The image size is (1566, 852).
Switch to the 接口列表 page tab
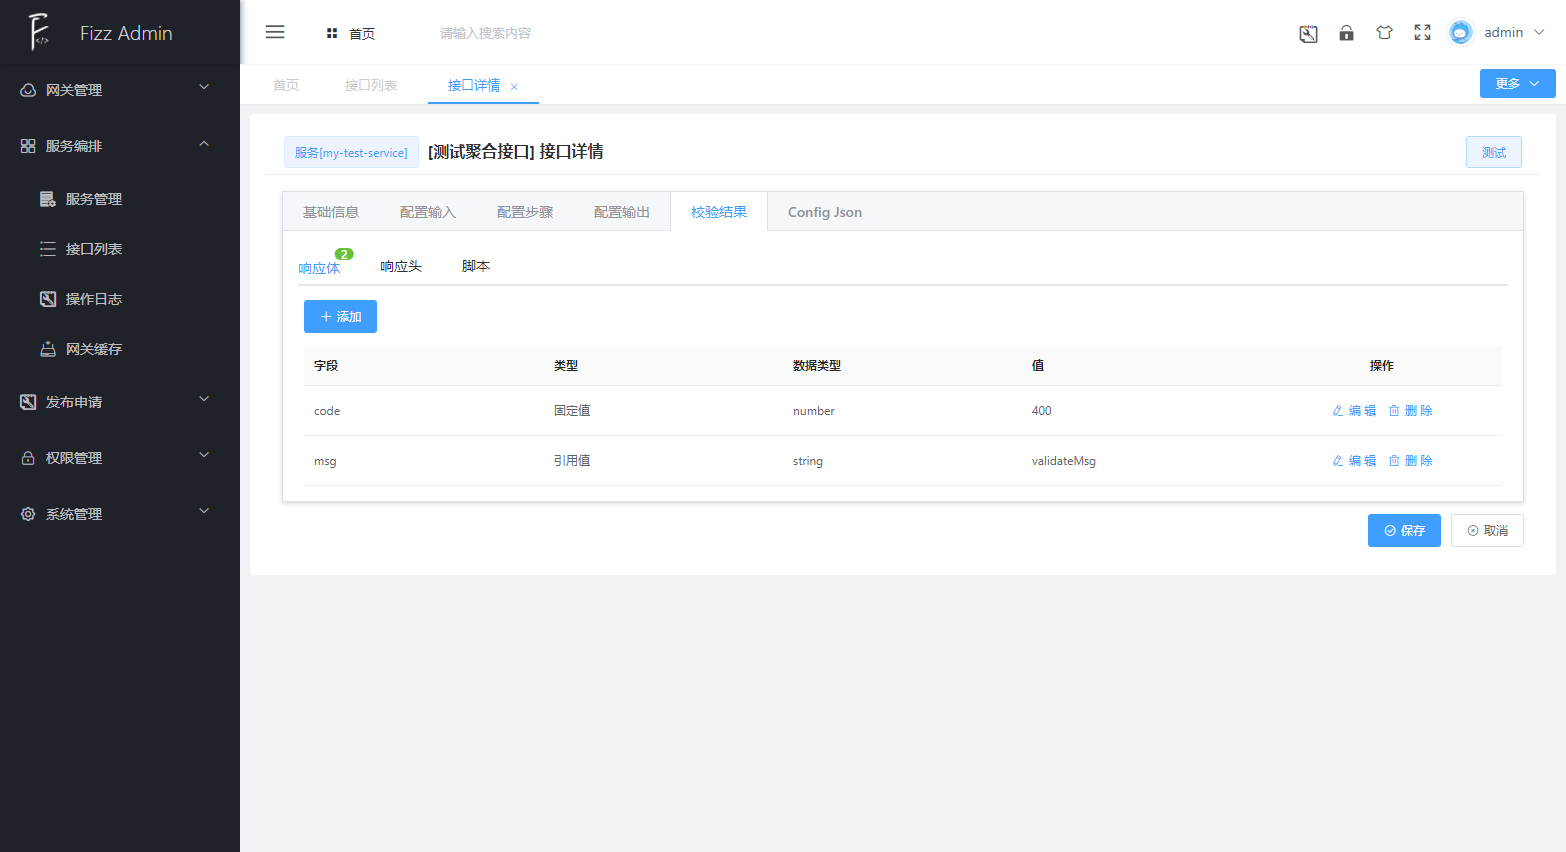point(371,86)
